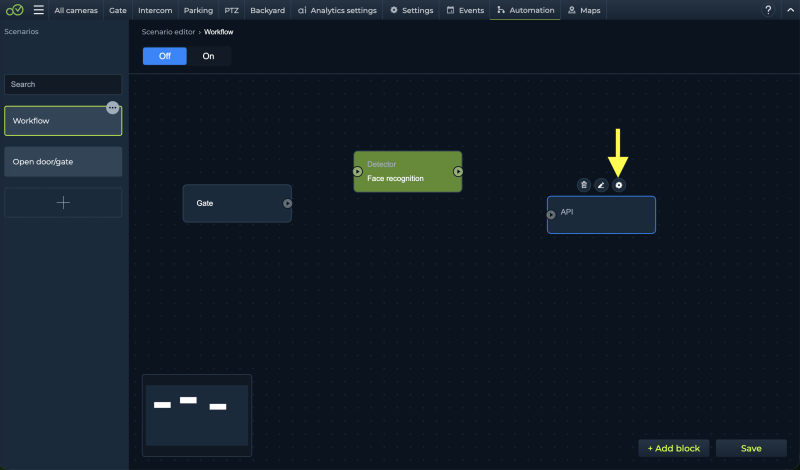This screenshot has width=800, height=470.
Task: Collapse the top bar with chevron
Action: [x=790, y=10]
